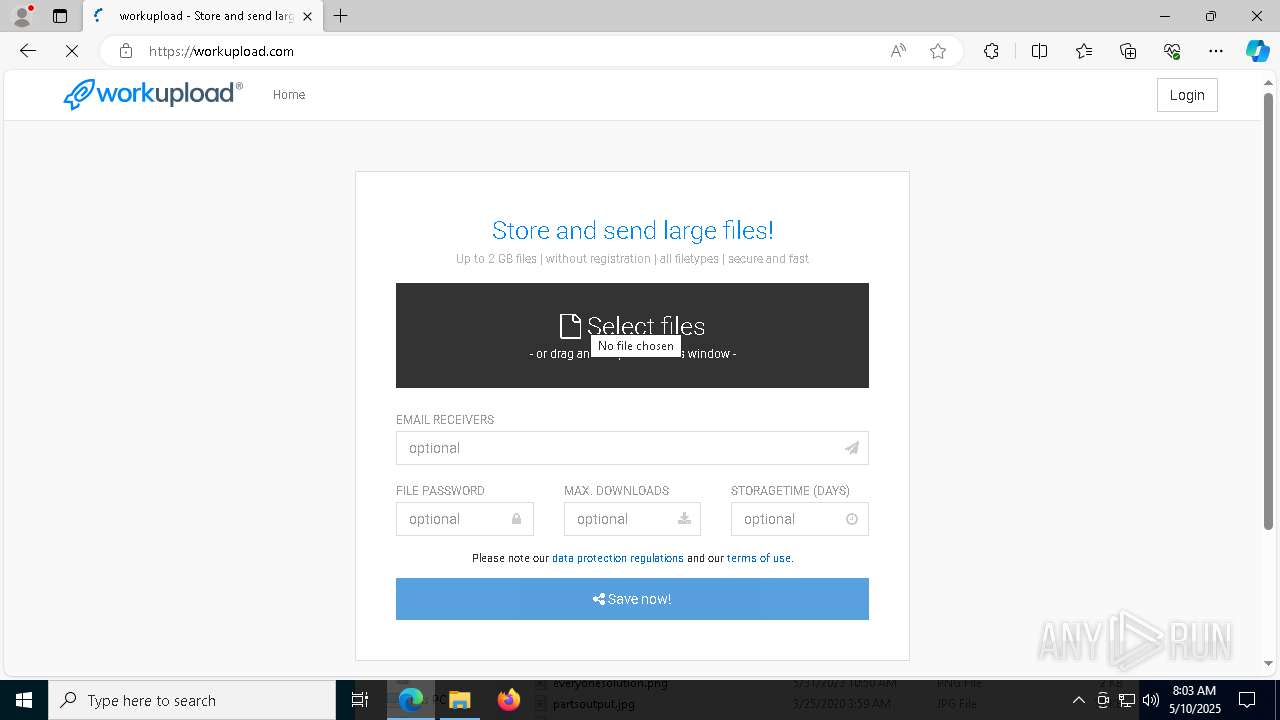Image resolution: width=1280 pixels, height=720 pixels.
Task: Switch to Microsoft Edge in taskbar
Action: click(411, 700)
